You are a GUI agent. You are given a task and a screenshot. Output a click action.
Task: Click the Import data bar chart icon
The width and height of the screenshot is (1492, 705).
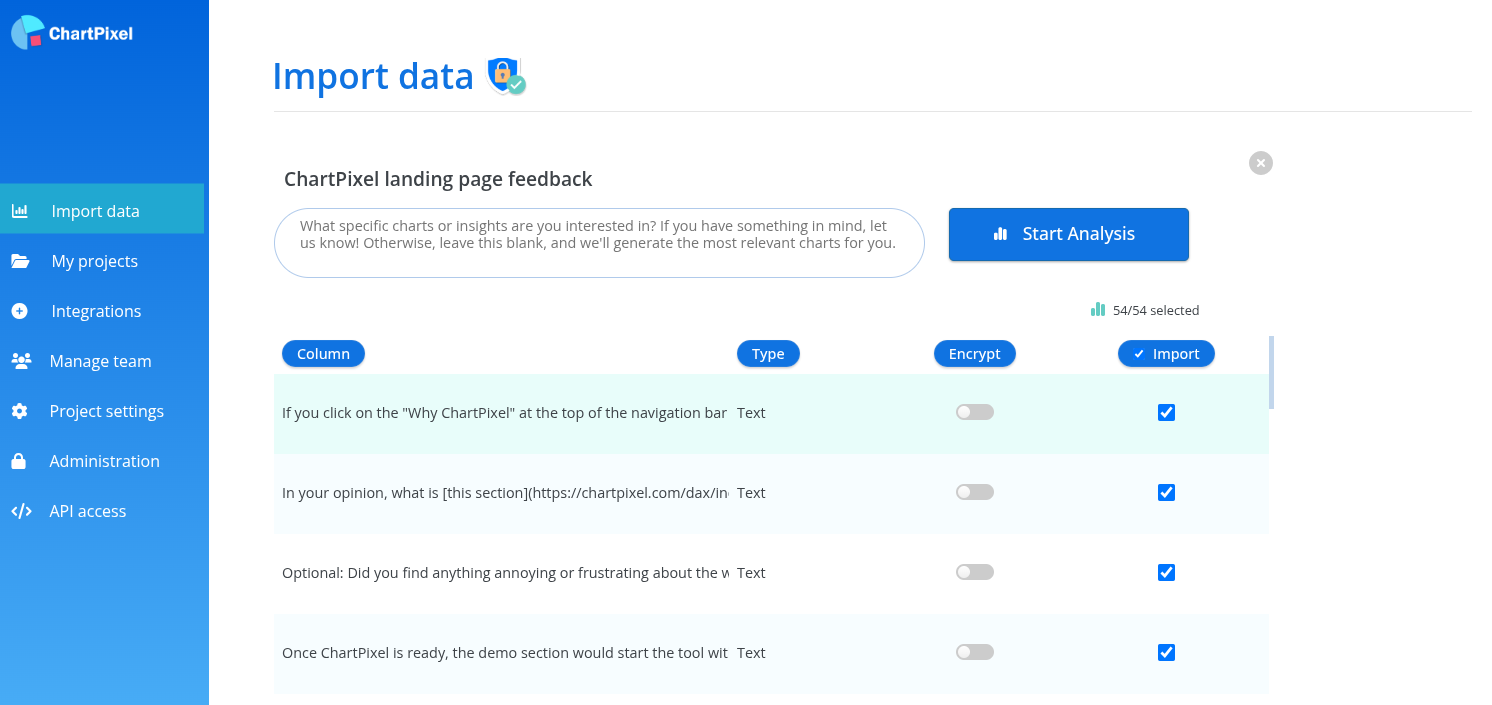point(20,211)
